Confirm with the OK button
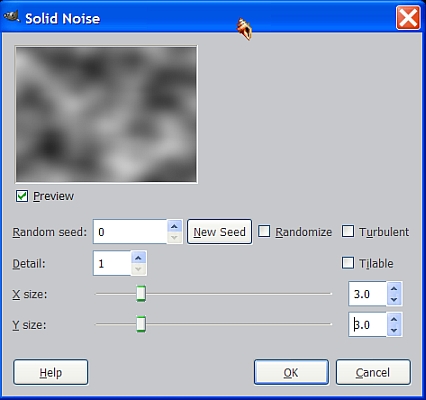The height and width of the screenshot is (400, 426). coord(291,372)
